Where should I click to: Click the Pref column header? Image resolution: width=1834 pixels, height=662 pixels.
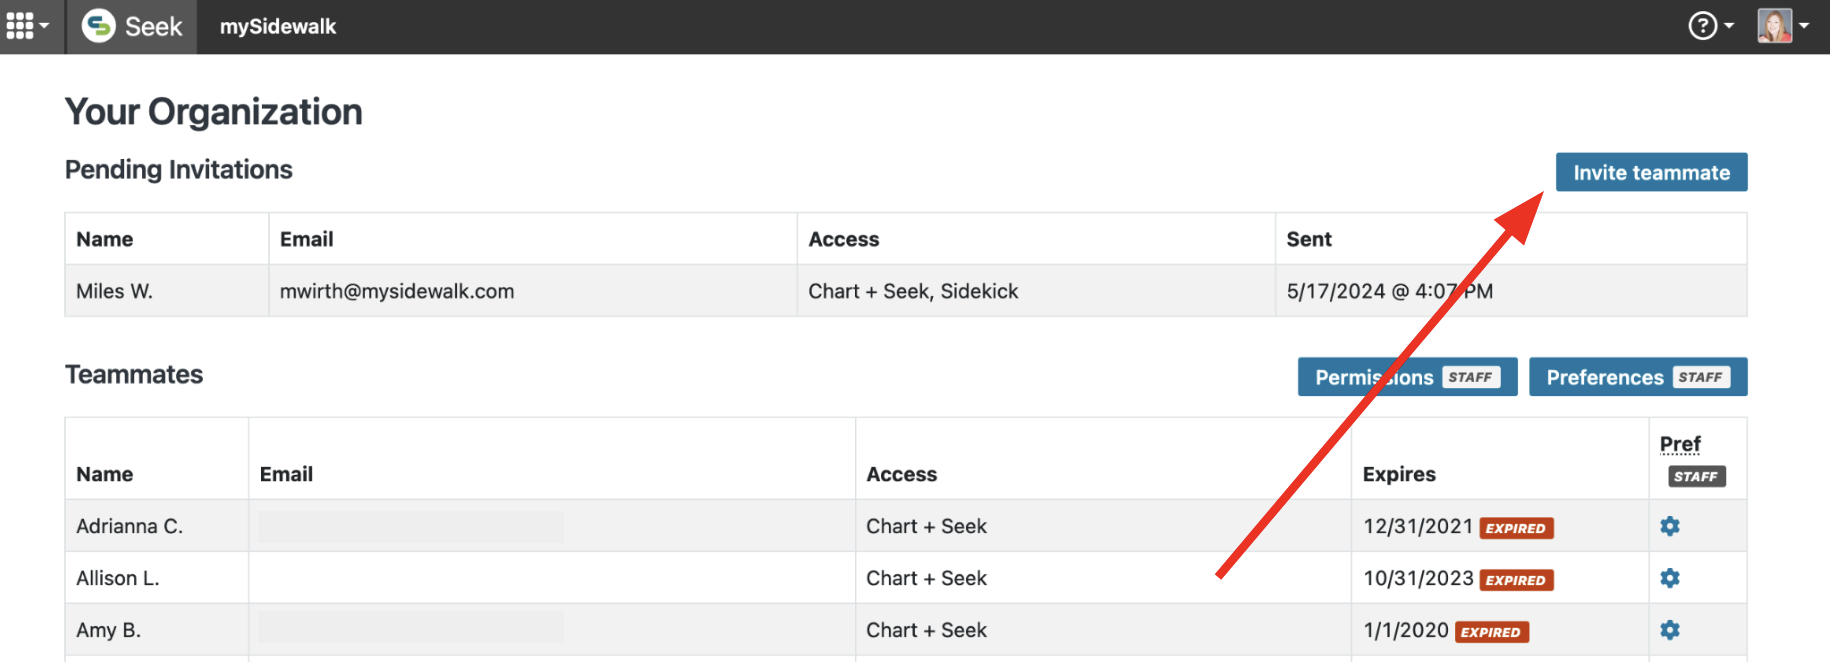point(1679,444)
